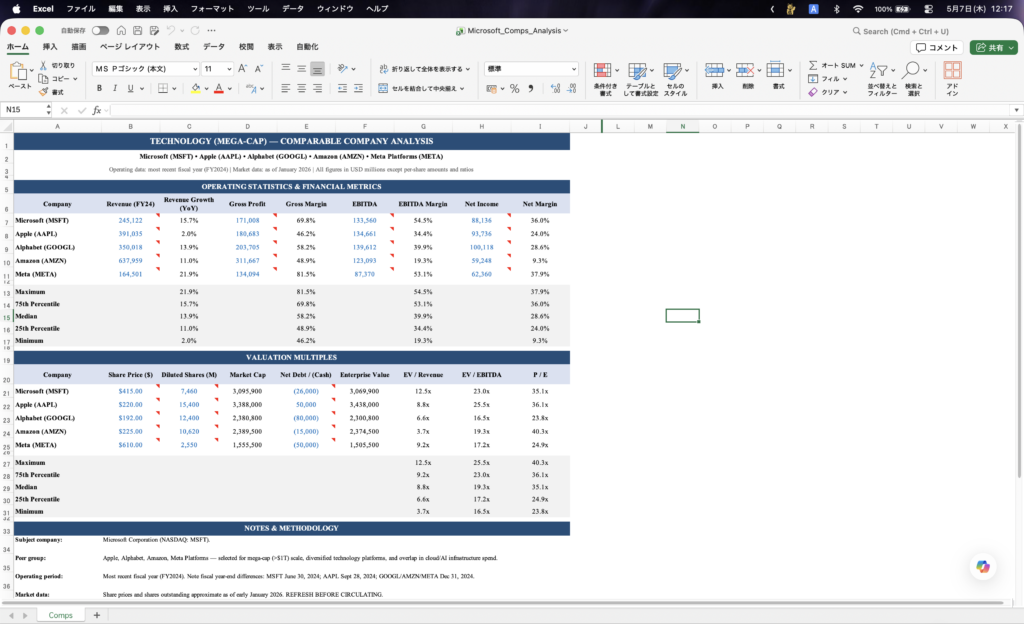The height and width of the screenshot is (624, 1024).
Task: Apply the red font color A
Action: point(219,88)
